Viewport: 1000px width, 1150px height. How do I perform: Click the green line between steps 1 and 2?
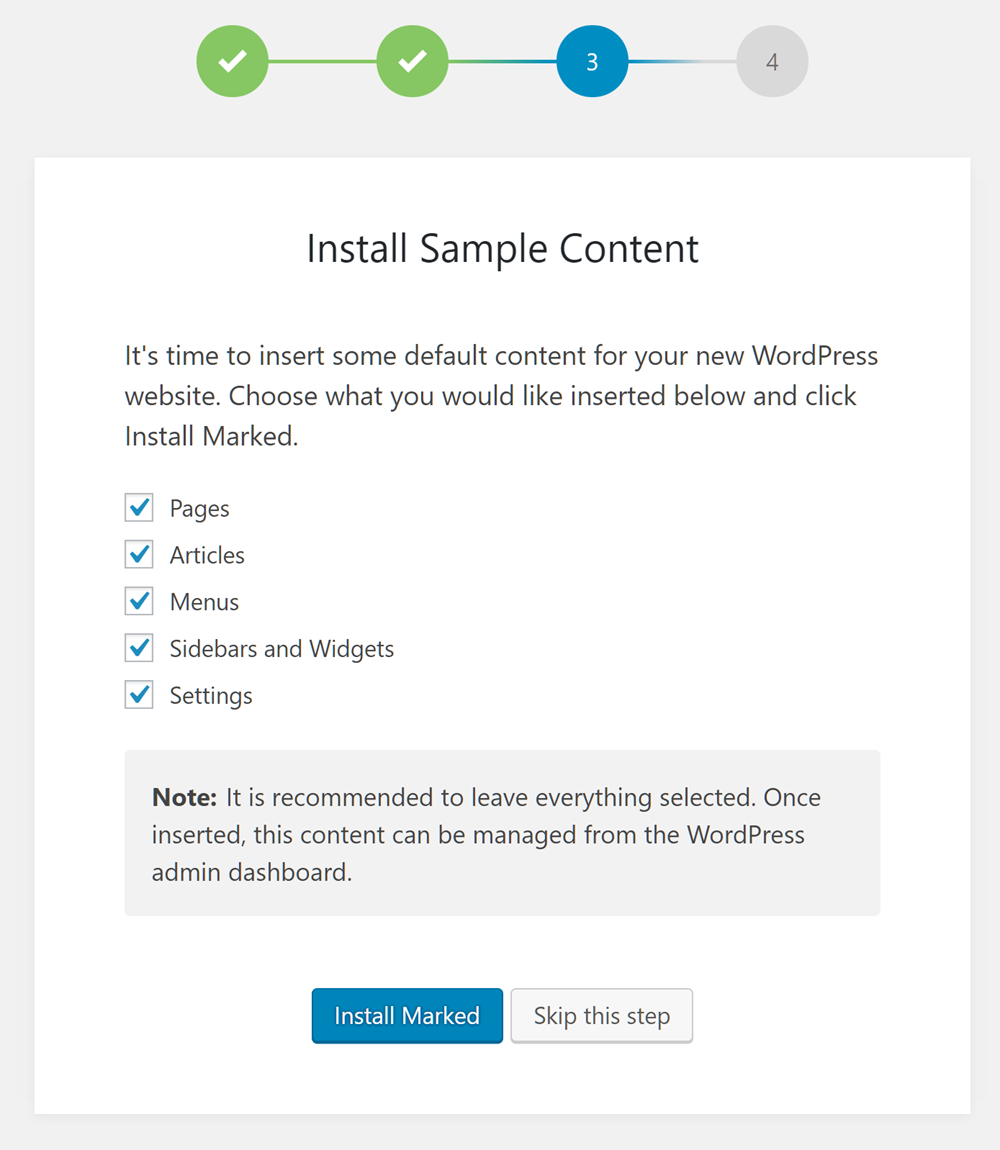coord(322,62)
